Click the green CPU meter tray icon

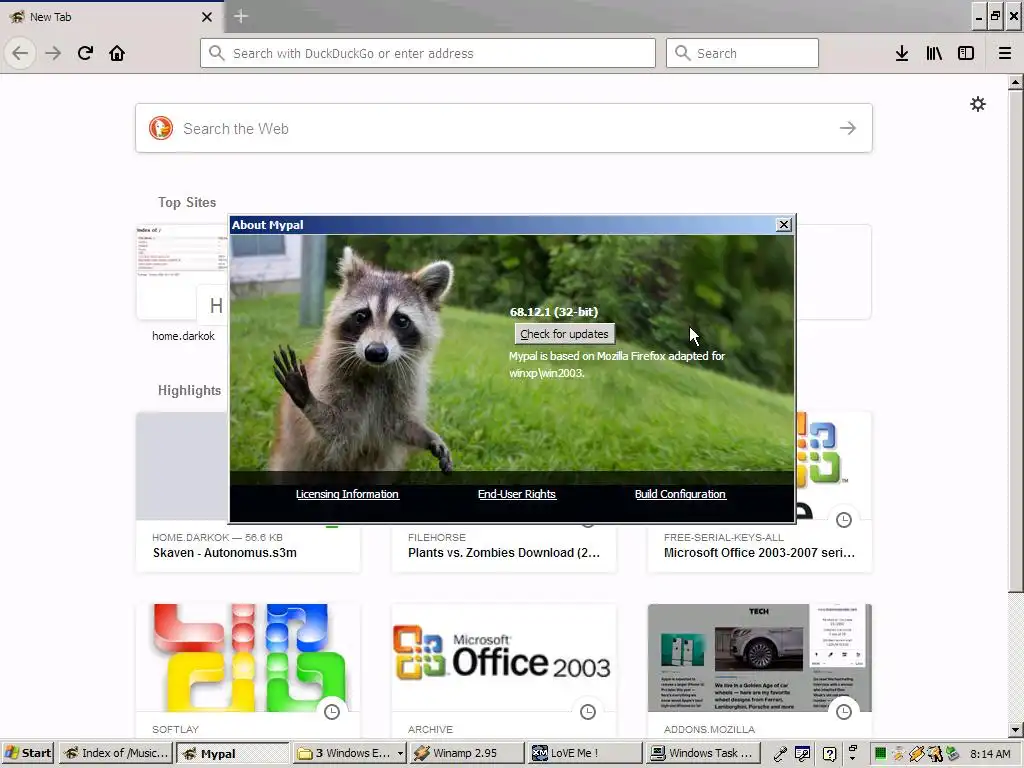880,754
